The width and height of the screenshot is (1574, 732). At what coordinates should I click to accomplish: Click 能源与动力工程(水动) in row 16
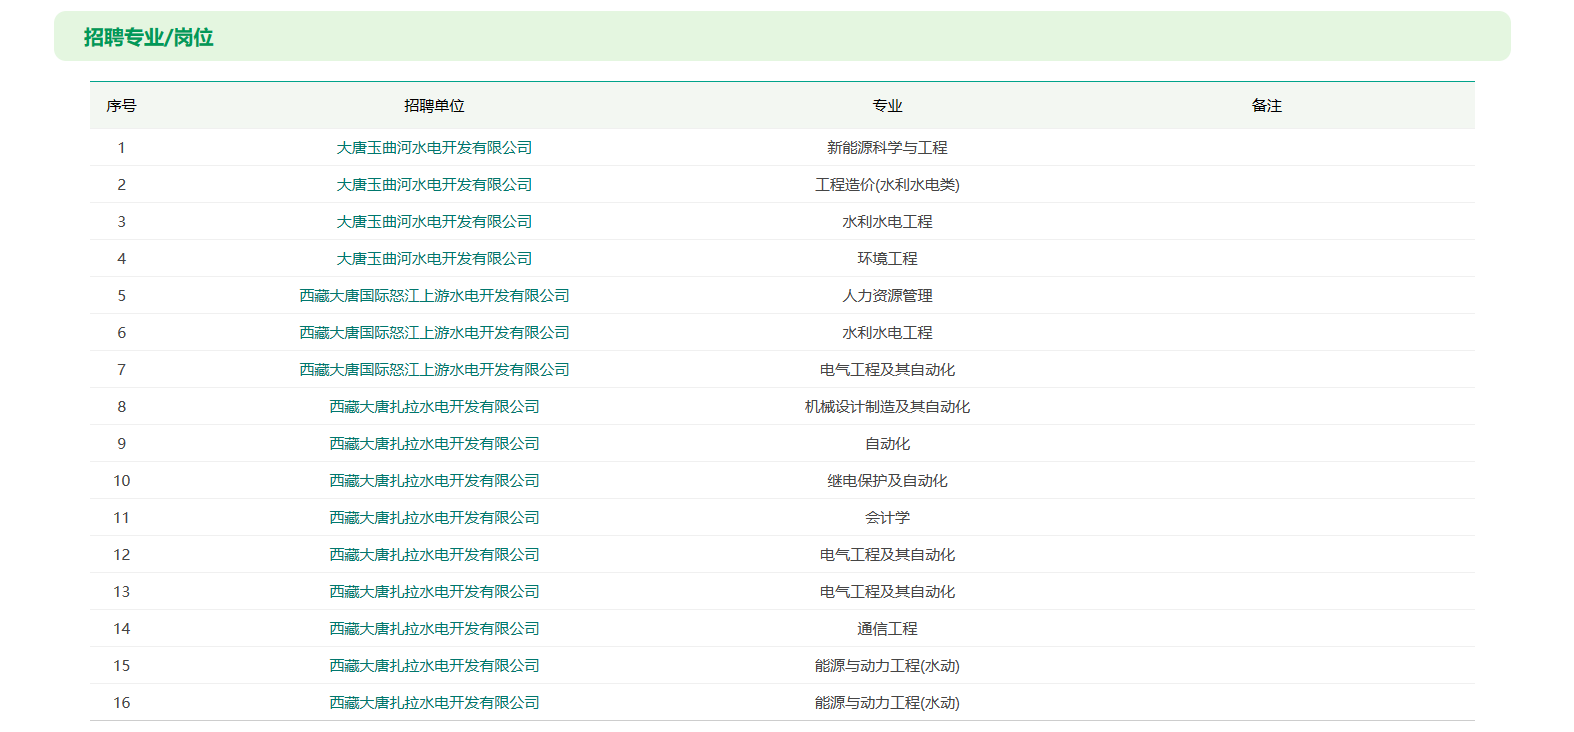click(x=887, y=703)
